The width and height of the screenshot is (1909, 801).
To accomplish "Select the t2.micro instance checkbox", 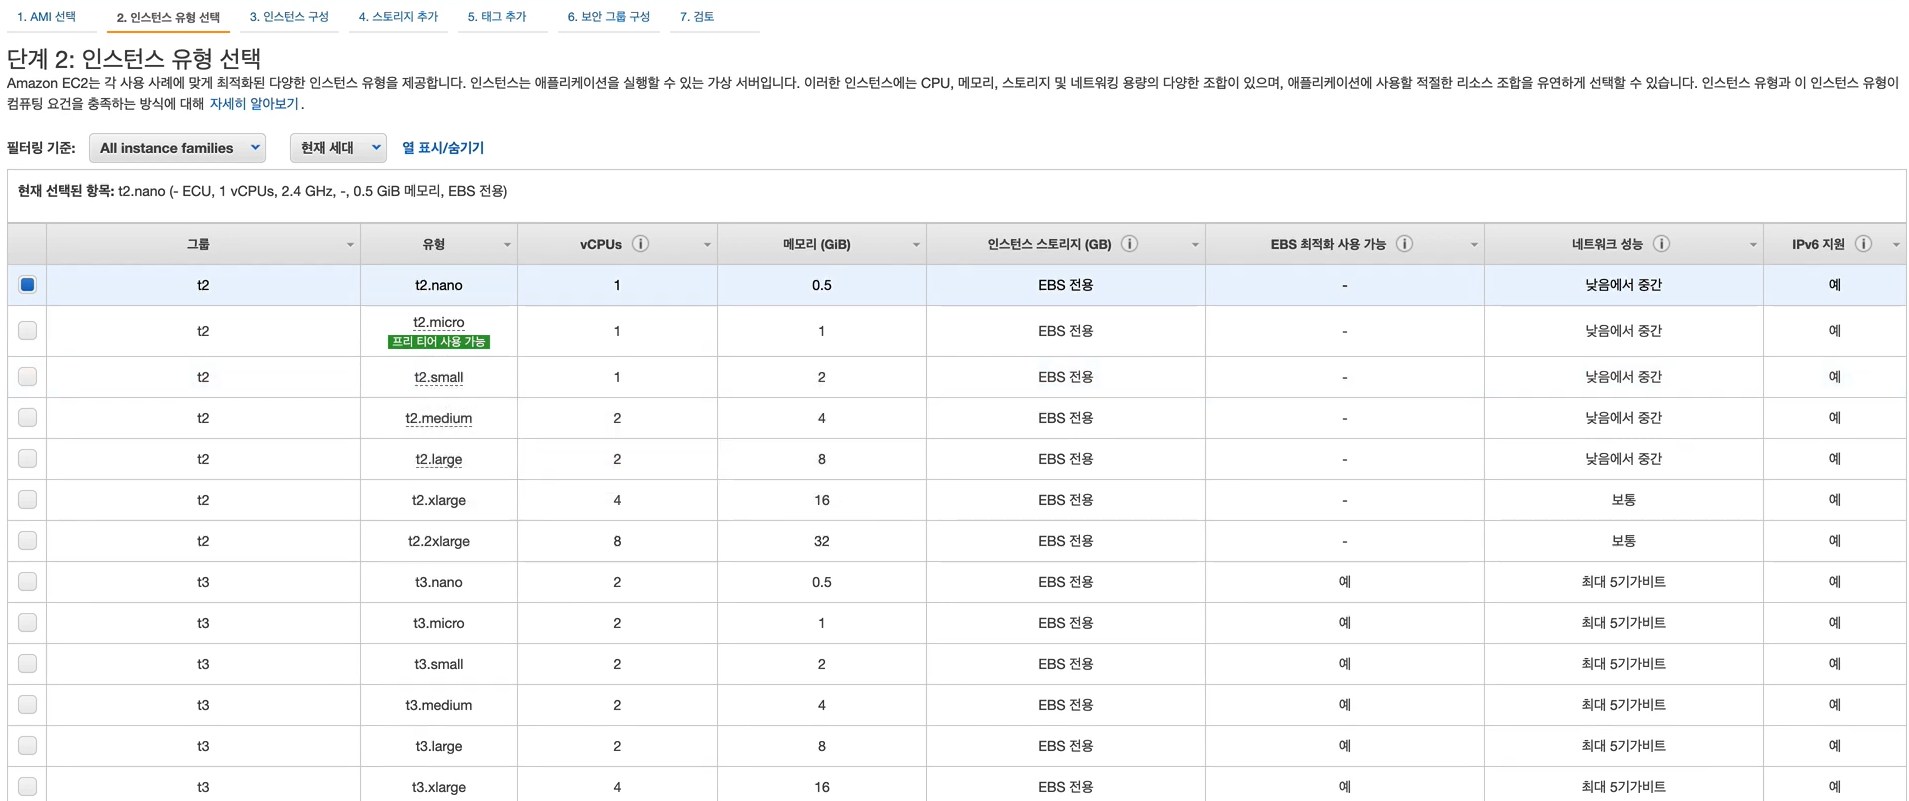I will (x=28, y=331).
